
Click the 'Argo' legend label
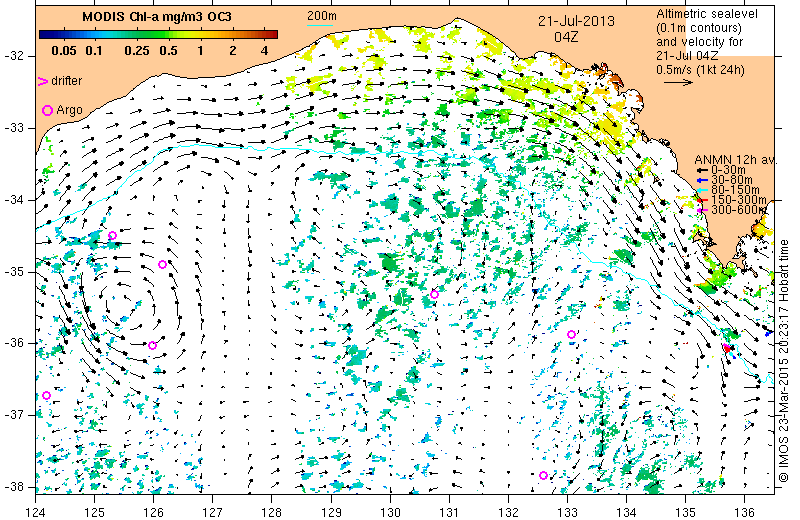click(x=69, y=110)
